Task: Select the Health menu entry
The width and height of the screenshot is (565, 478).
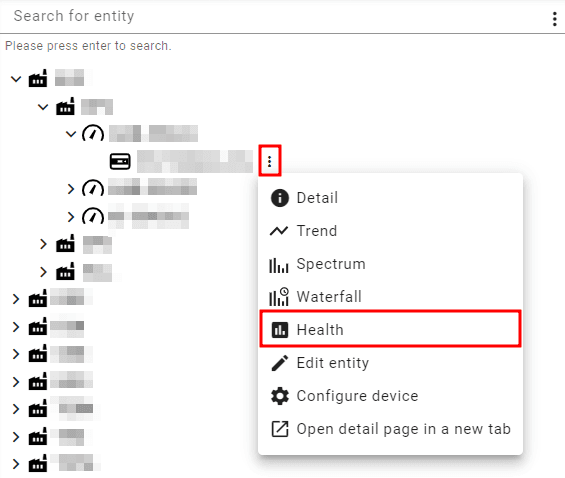Action: pyautogui.click(x=391, y=330)
